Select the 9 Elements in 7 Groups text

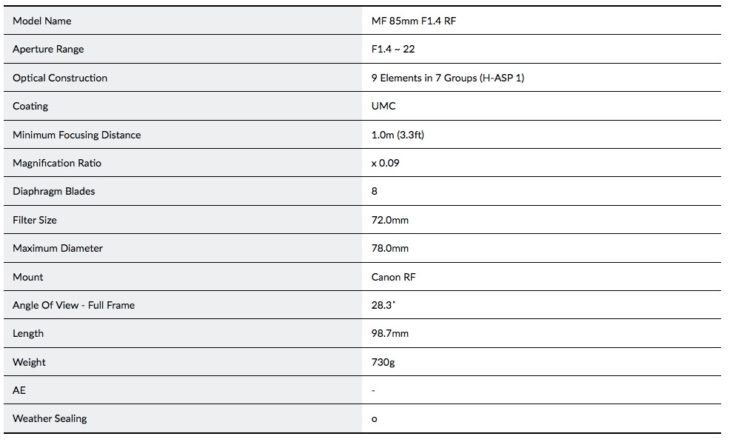pyautogui.click(x=424, y=78)
